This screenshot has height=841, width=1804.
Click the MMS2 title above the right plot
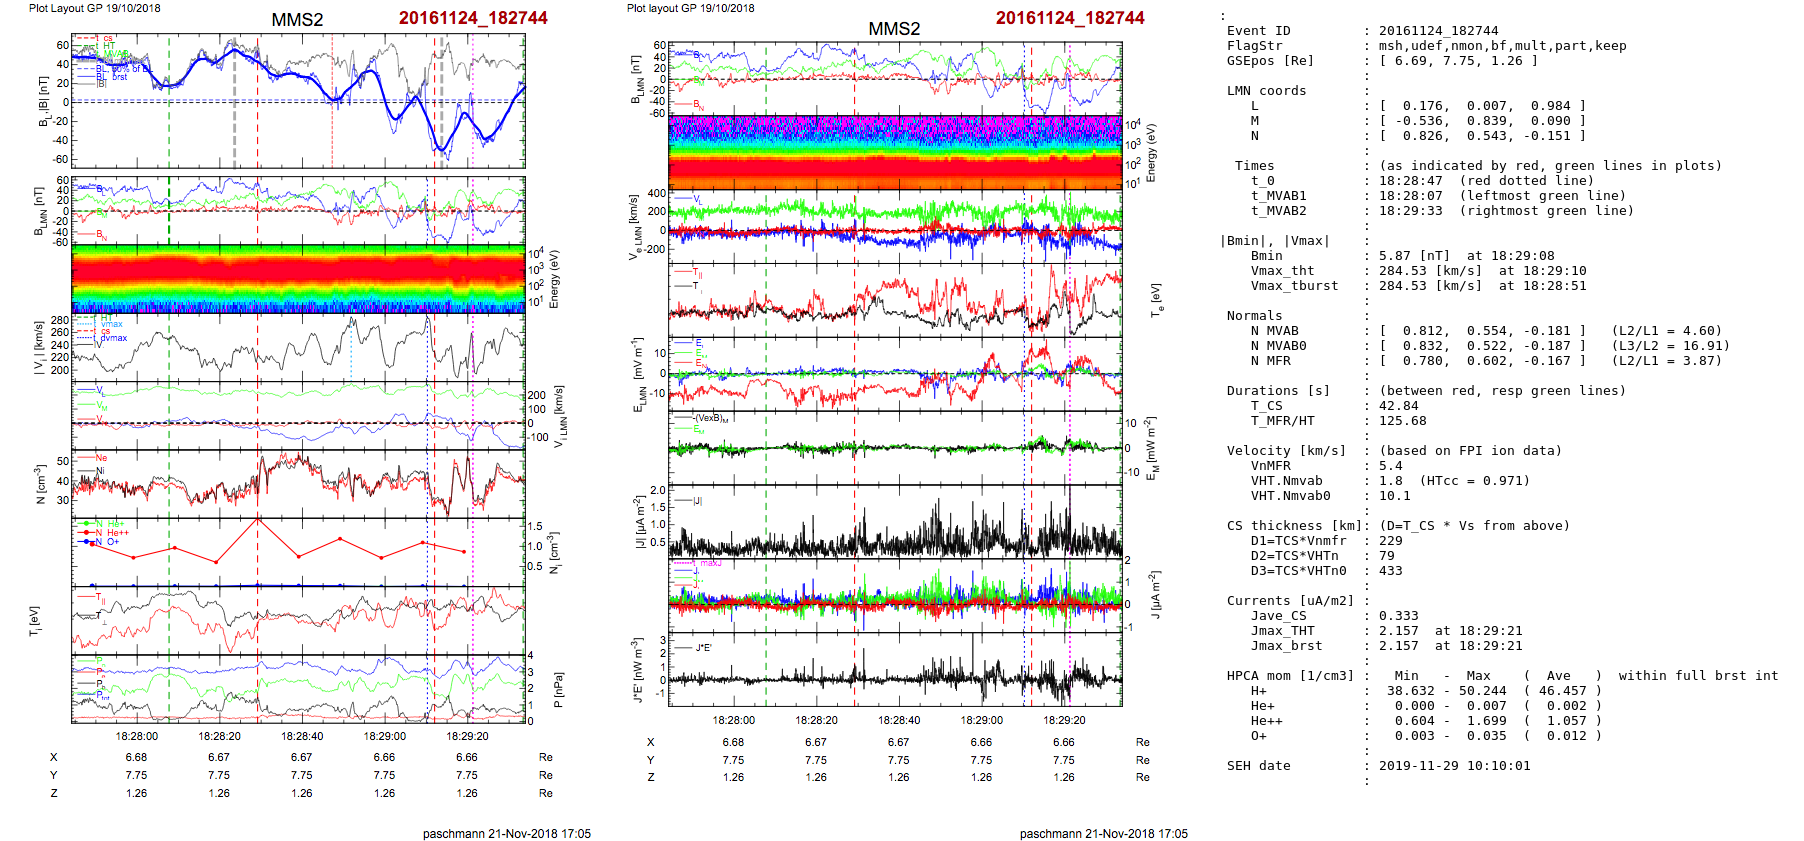click(x=893, y=29)
